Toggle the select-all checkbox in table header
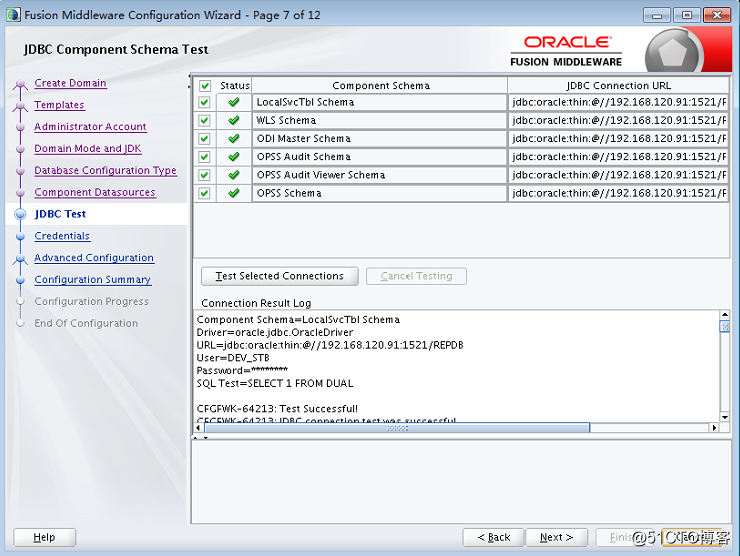740x556 pixels. [x=204, y=86]
